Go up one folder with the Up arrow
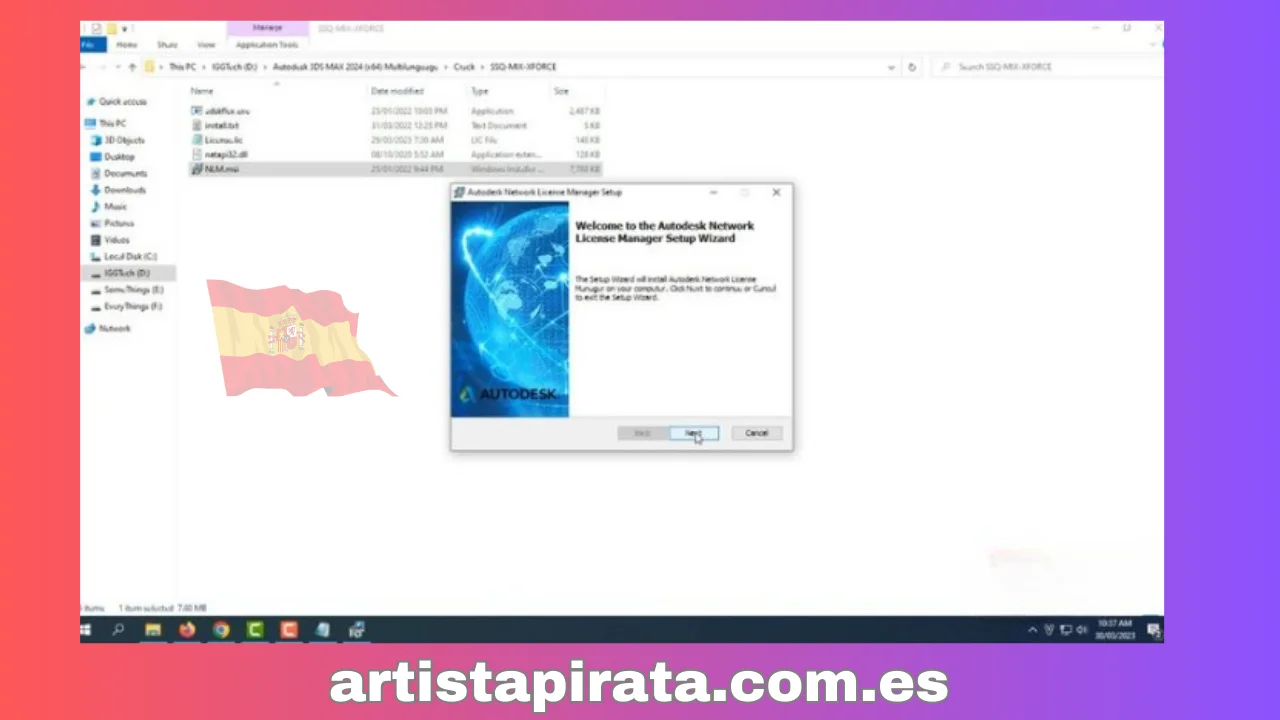 132,67
